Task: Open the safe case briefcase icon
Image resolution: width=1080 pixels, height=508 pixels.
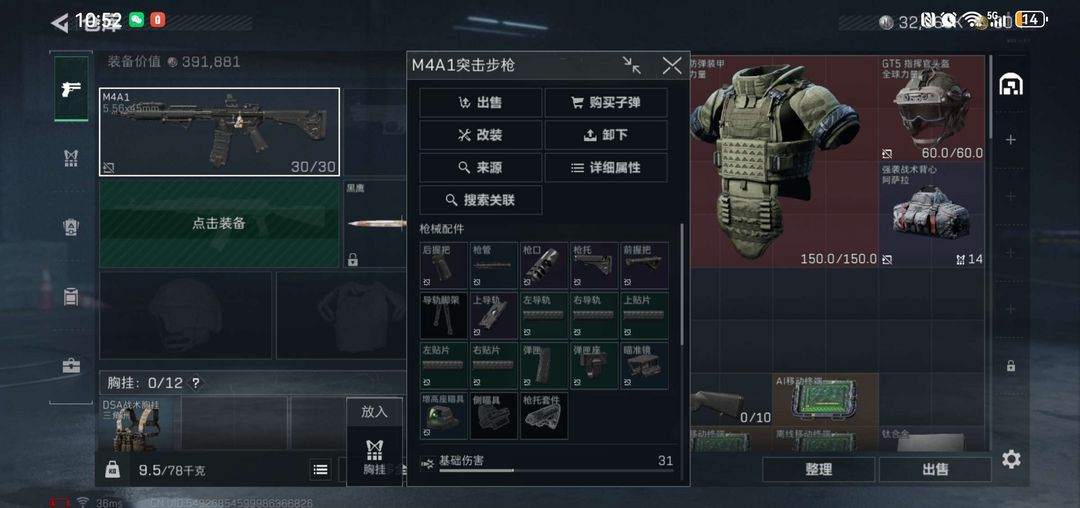Action: pos(71,366)
